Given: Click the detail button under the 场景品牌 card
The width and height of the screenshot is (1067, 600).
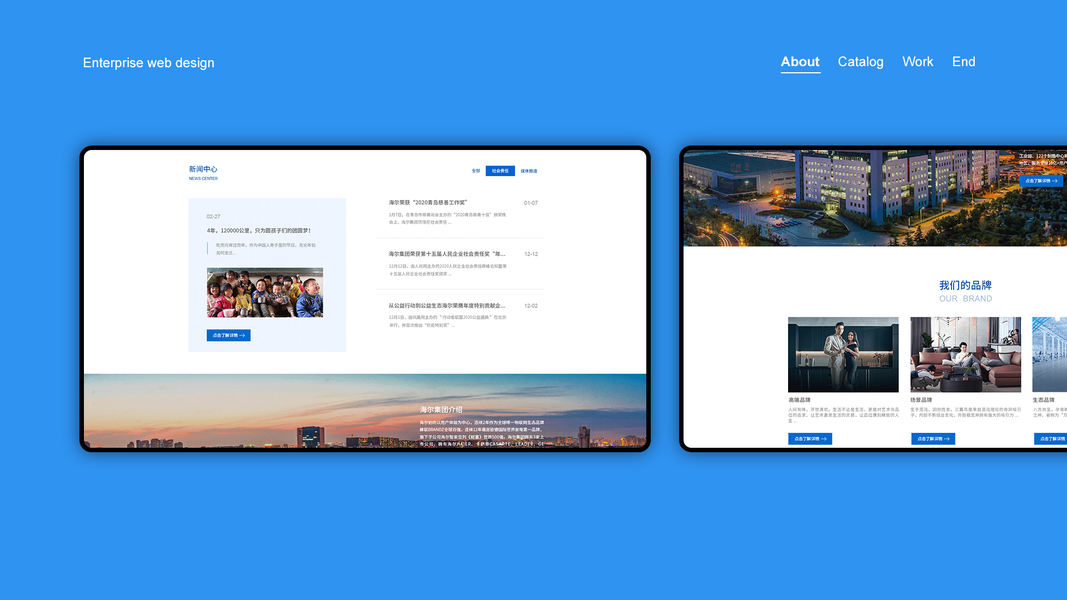Looking at the screenshot, I should coord(933,439).
